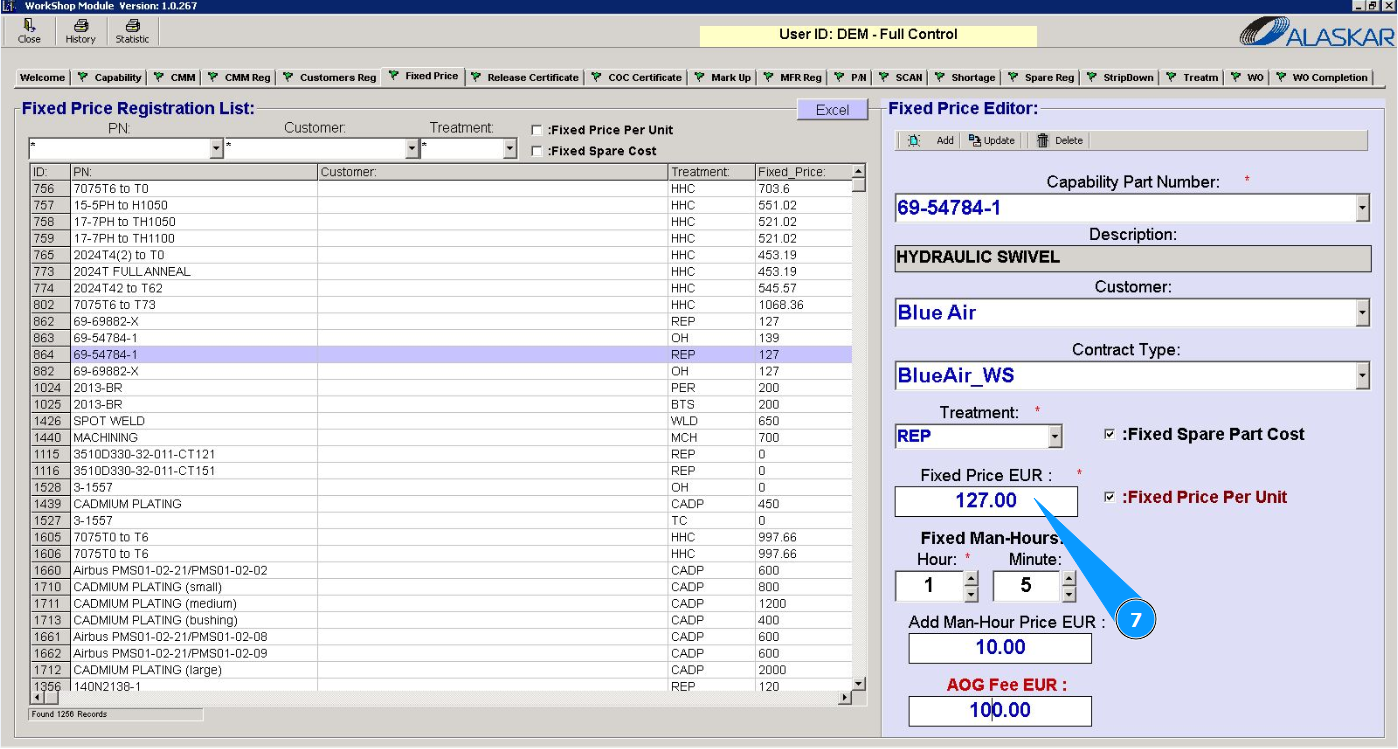Open the Treatment dropdown showing REP
This screenshot has height=749, width=1398.
(x=1054, y=437)
